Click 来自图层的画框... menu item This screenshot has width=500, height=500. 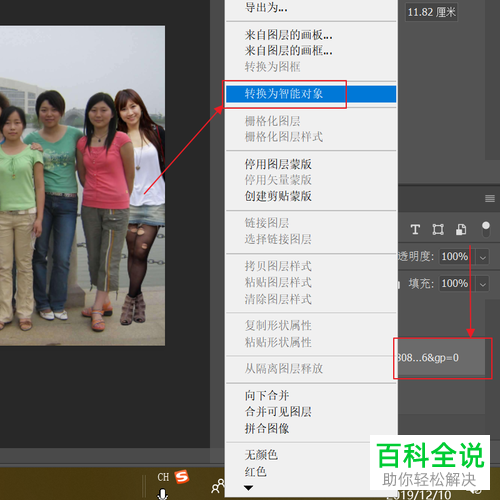[311, 51]
